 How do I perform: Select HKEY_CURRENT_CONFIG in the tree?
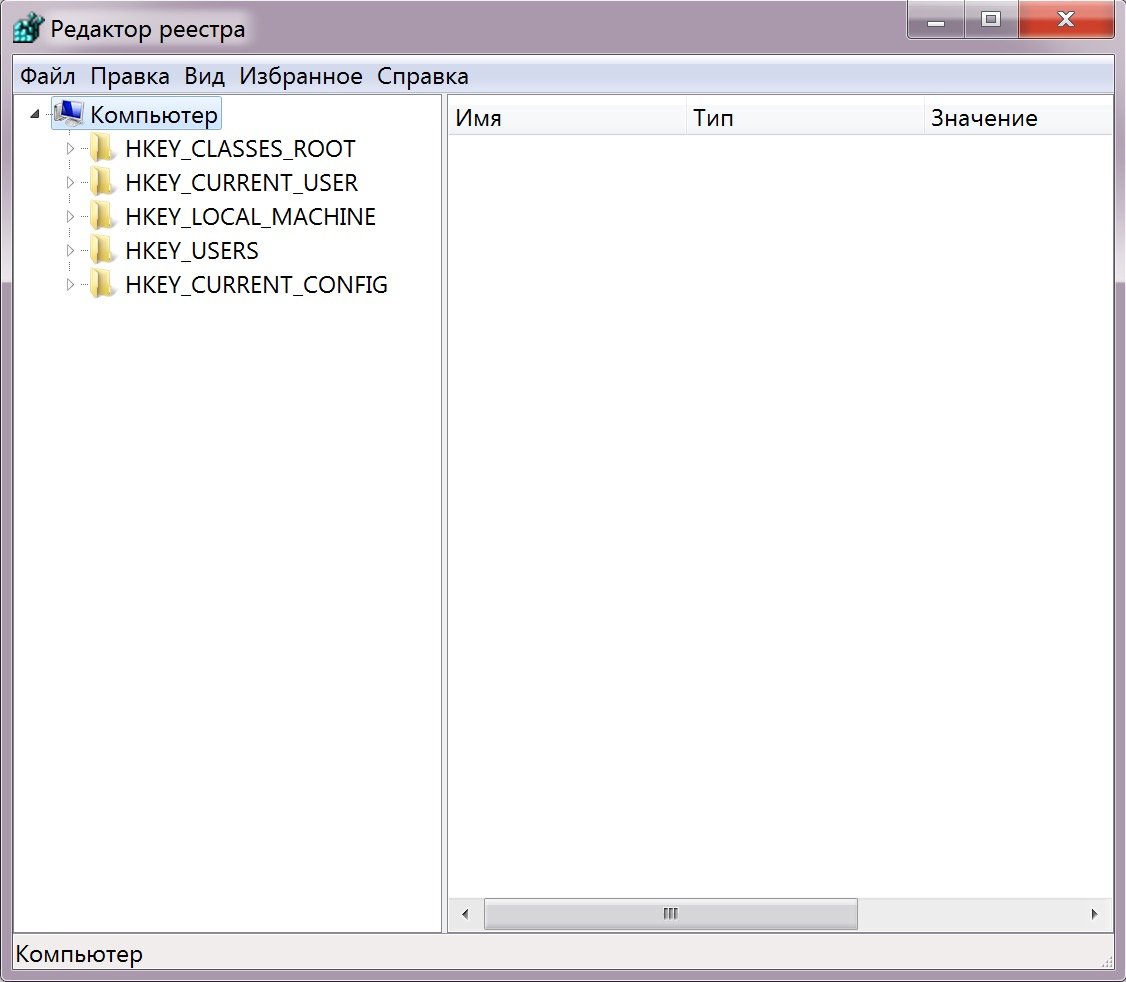(256, 284)
